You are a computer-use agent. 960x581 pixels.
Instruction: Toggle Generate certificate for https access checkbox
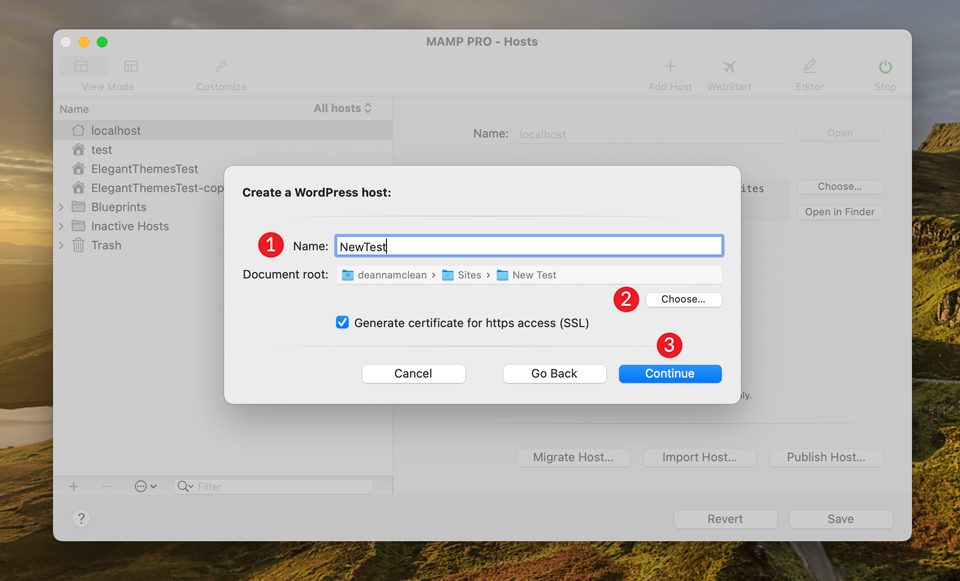[342, 323]
